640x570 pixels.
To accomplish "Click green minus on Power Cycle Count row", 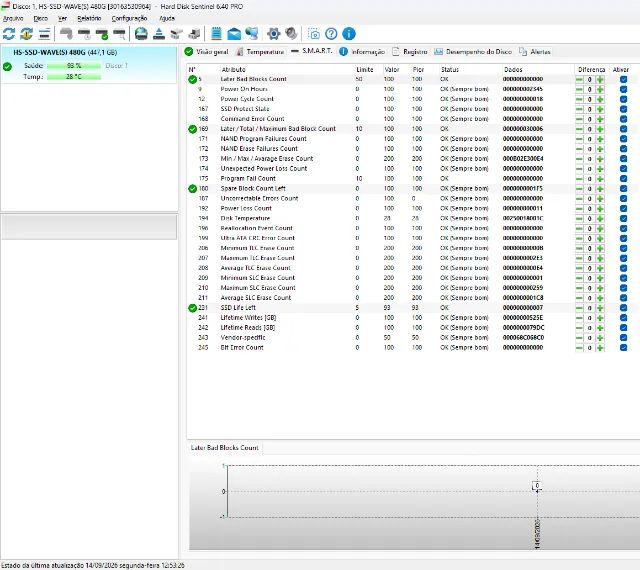I will pos(579,99).
